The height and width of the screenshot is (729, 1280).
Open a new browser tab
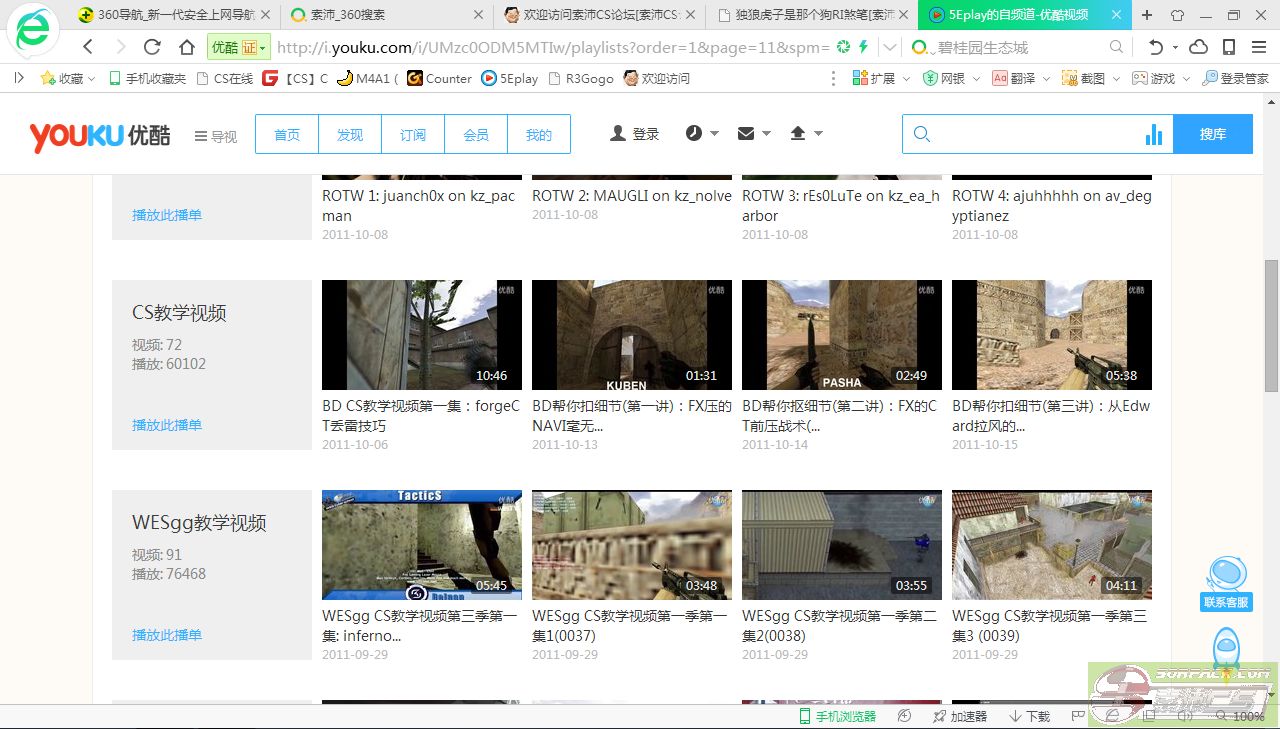pos(1147,15)
